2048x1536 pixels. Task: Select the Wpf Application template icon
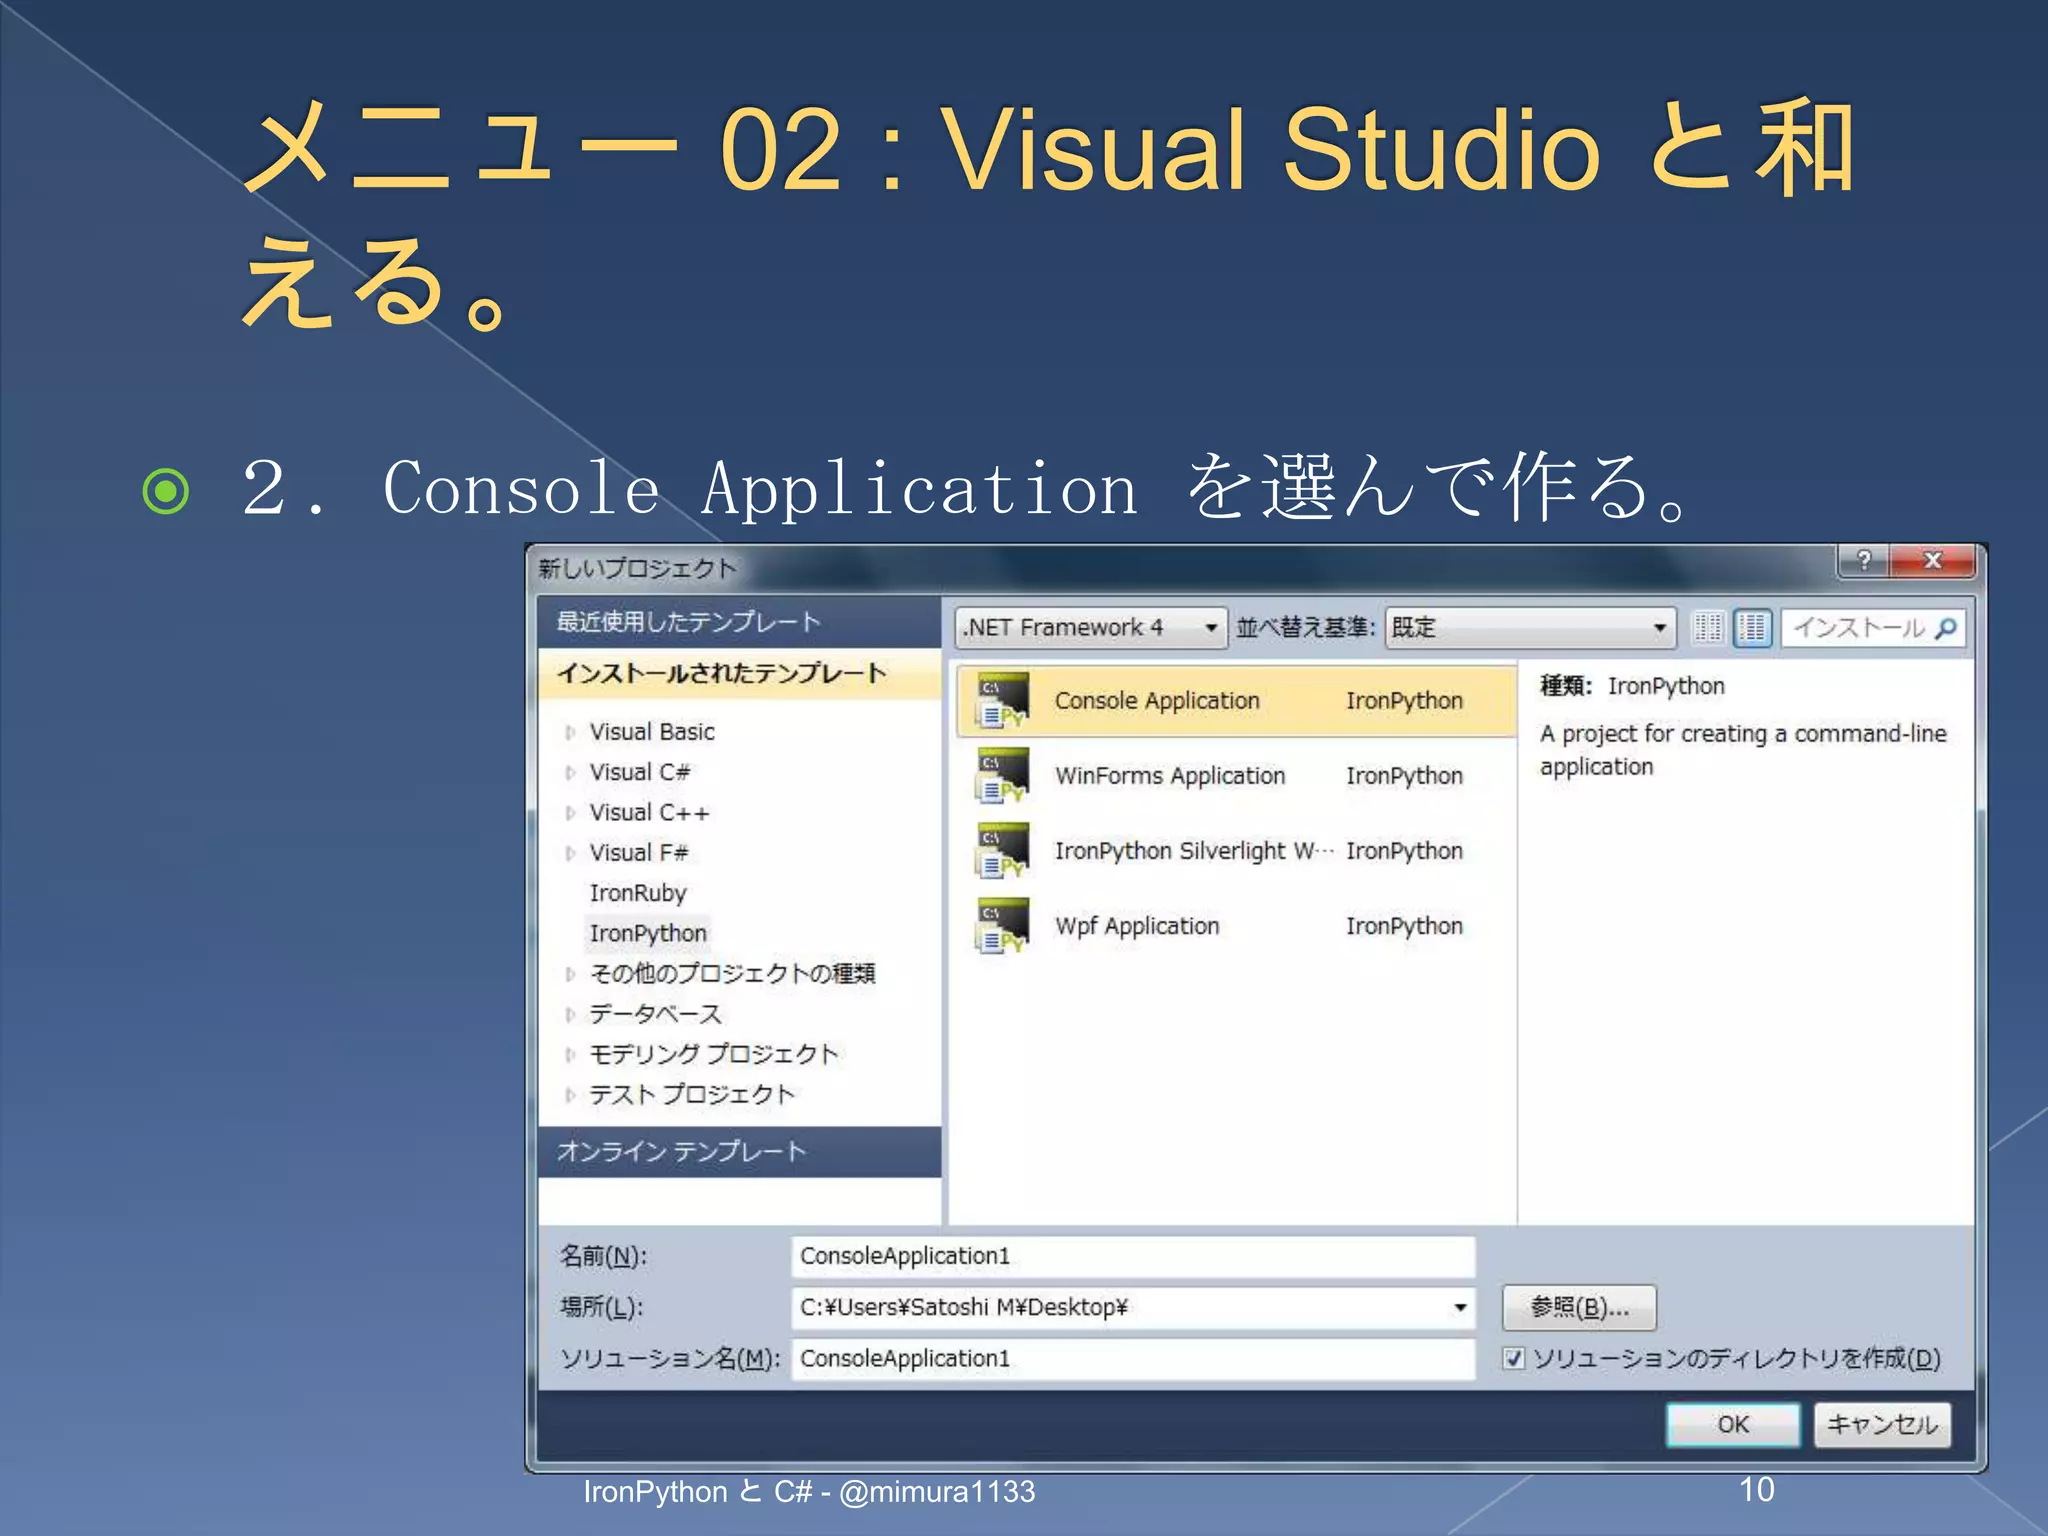coord(1003,926)
